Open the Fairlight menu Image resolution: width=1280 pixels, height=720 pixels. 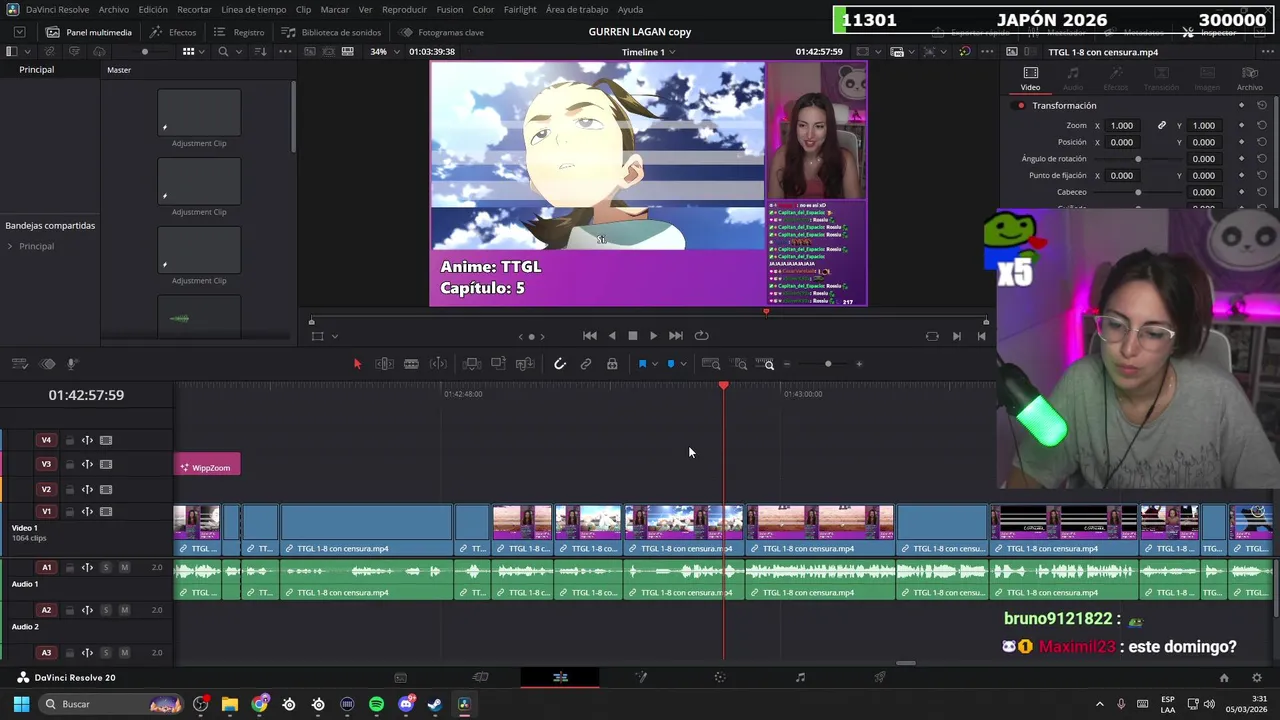point(520,10)
